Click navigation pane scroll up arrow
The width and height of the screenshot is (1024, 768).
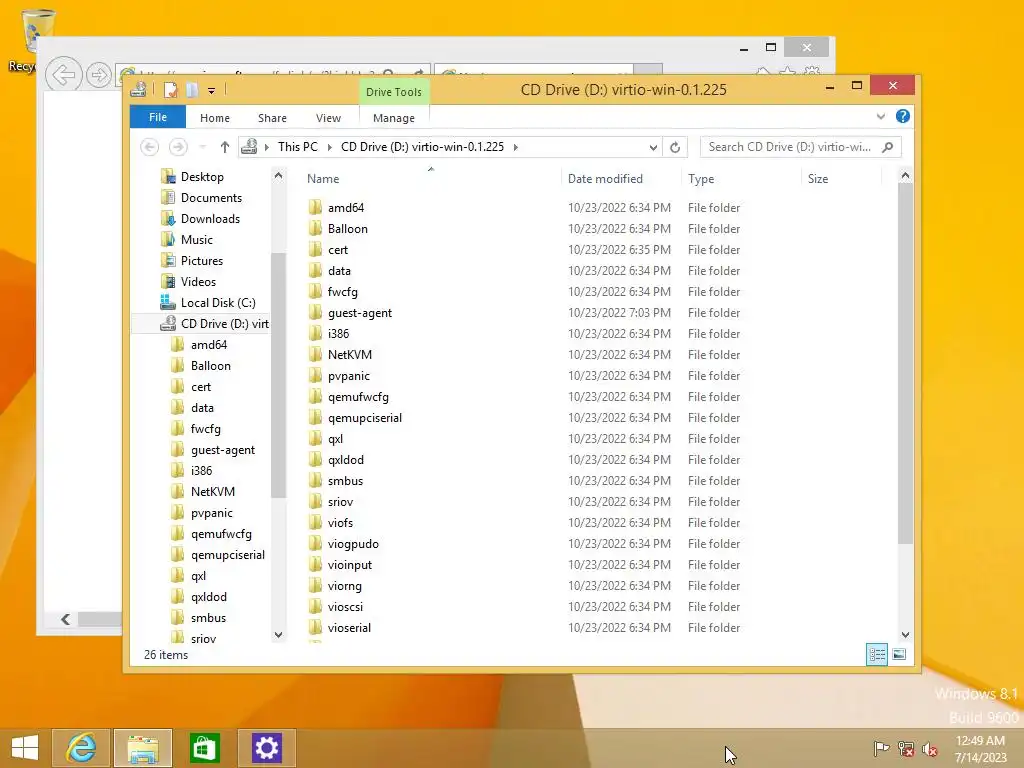tap(278, 176)
